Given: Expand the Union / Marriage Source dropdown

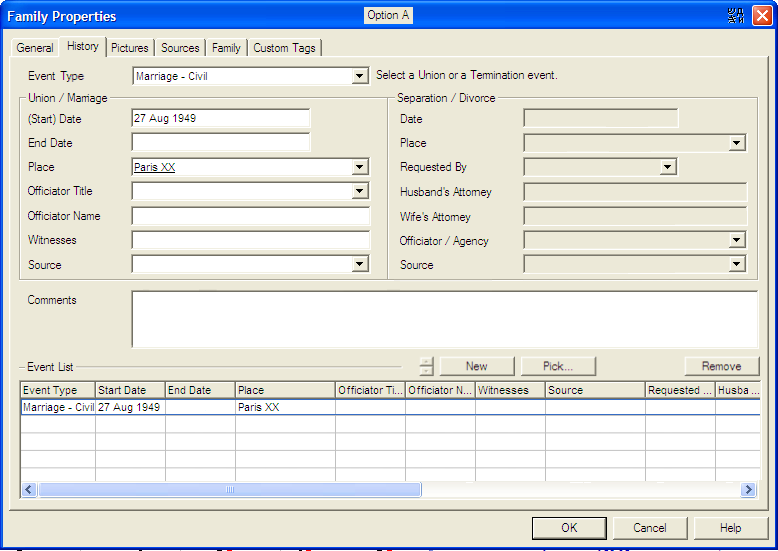Looking at the screenshot, I should [360, 265].
